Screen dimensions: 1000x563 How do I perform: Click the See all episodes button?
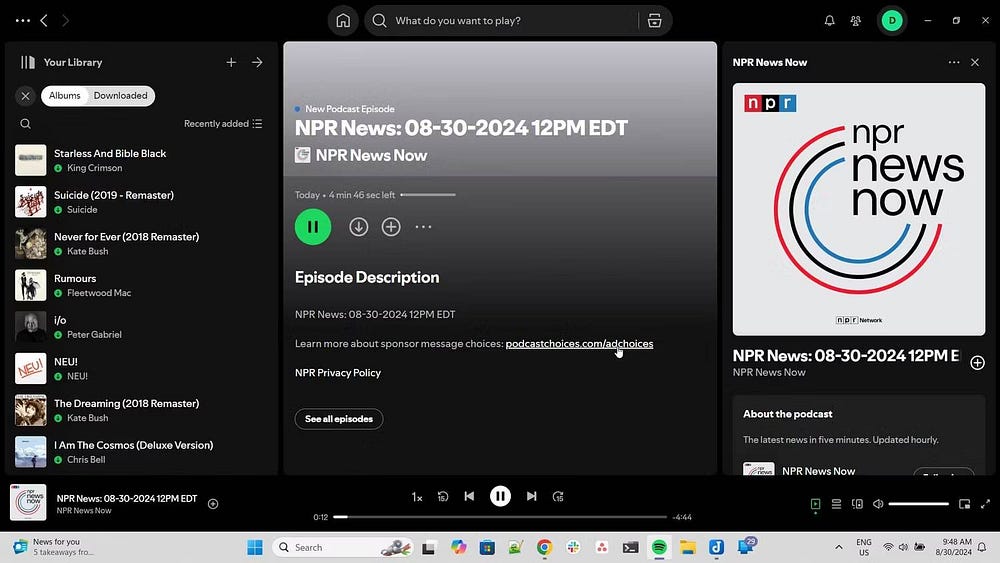point(338,419)
